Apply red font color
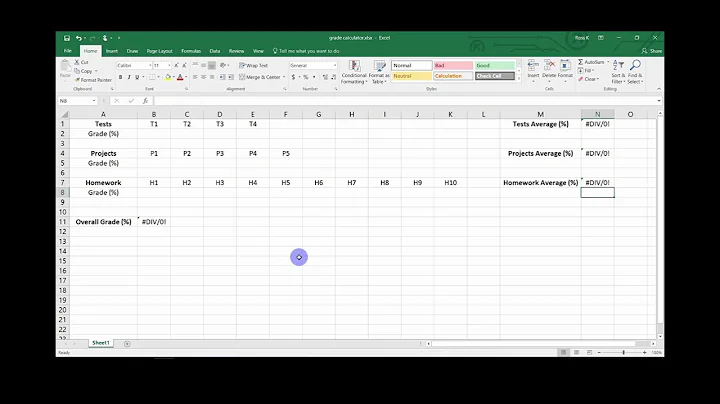This screenshot has height=404, width=720. [x=180, y=77]
